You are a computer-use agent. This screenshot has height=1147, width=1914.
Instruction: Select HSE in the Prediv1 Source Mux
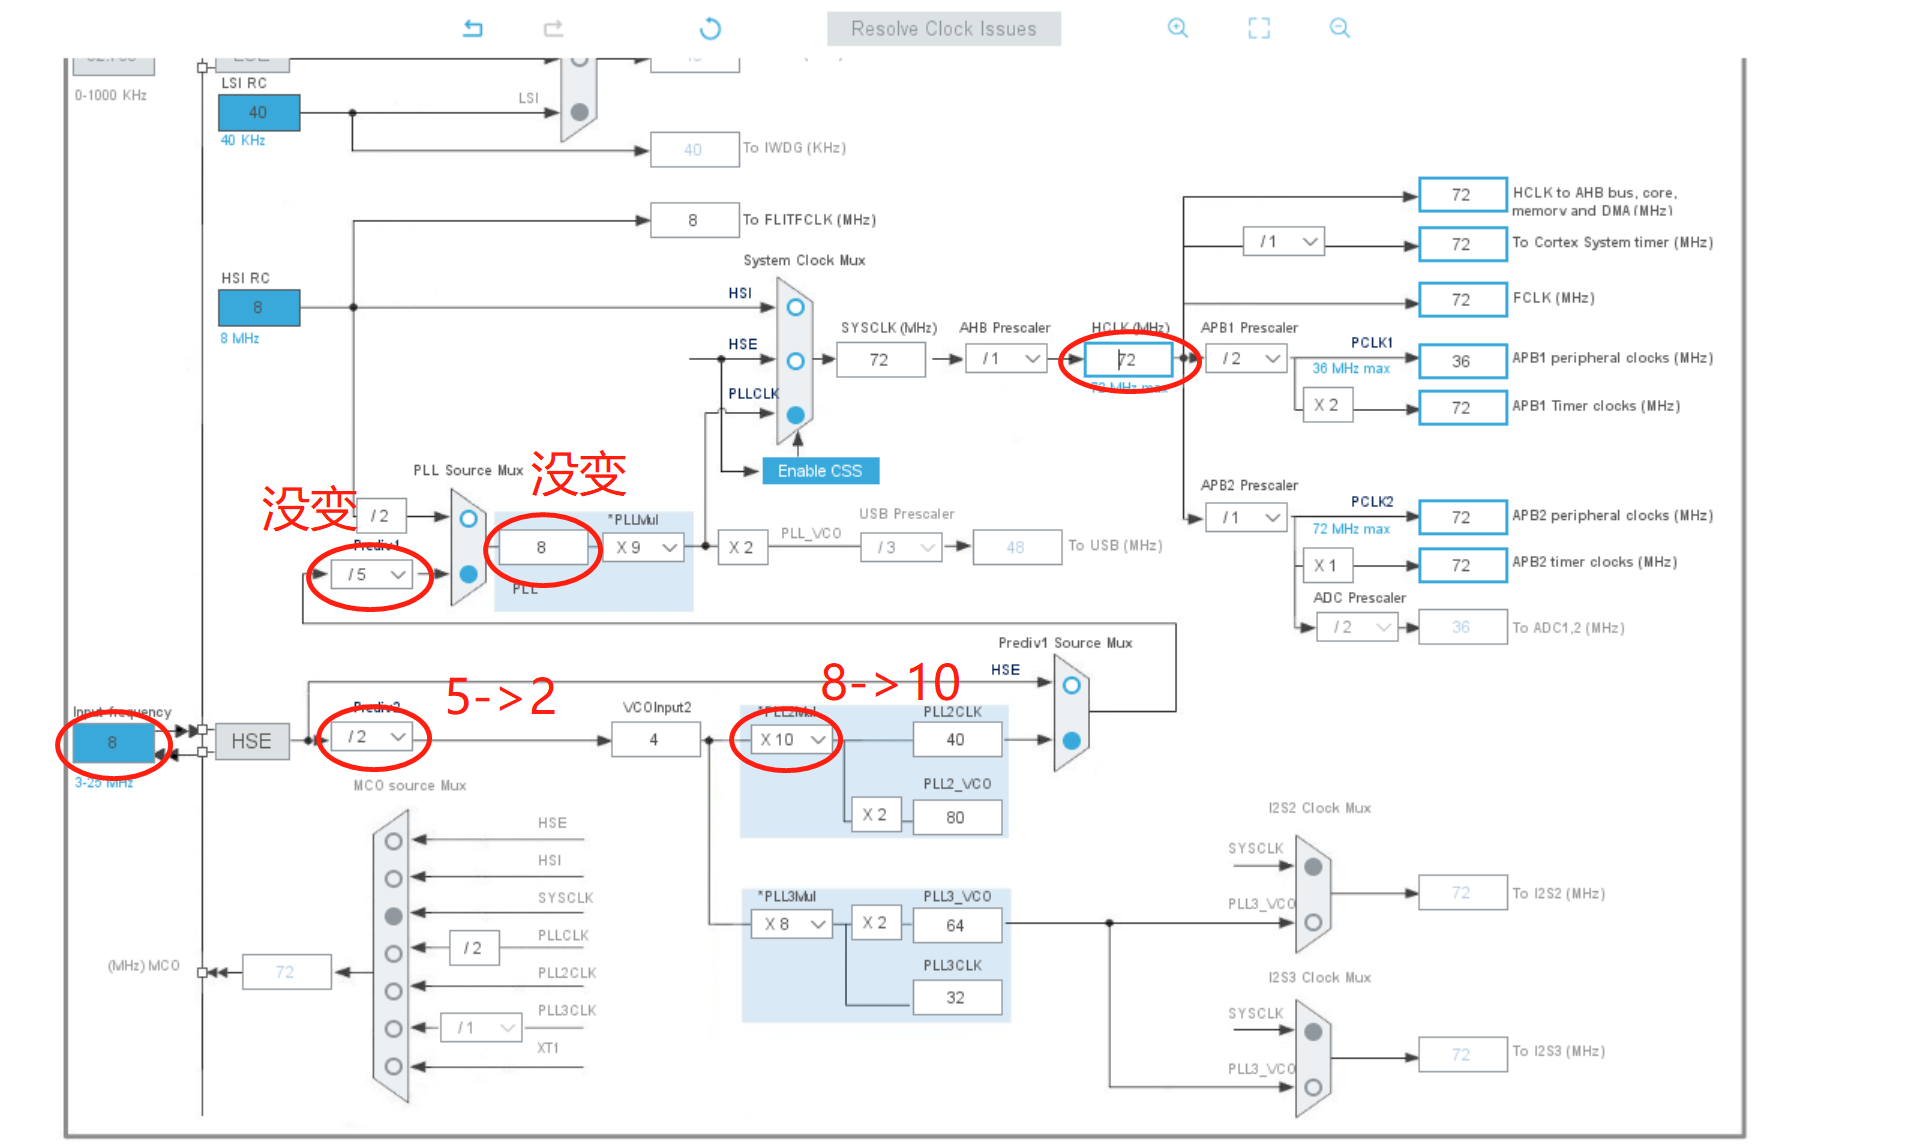coord(1071,686)
